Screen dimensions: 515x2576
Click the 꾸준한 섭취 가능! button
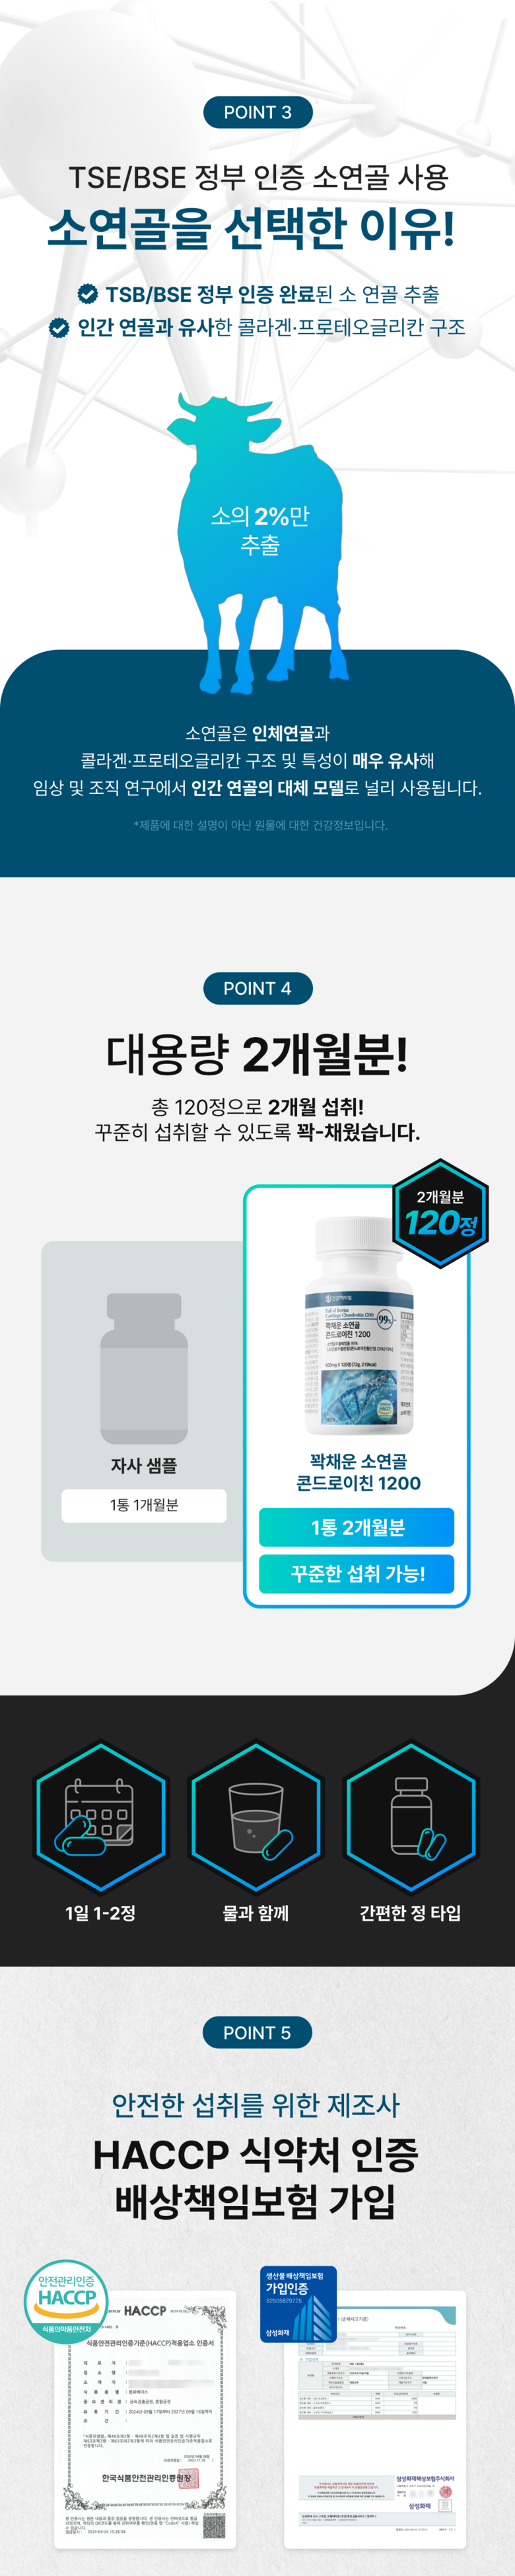click(357, 1573)
